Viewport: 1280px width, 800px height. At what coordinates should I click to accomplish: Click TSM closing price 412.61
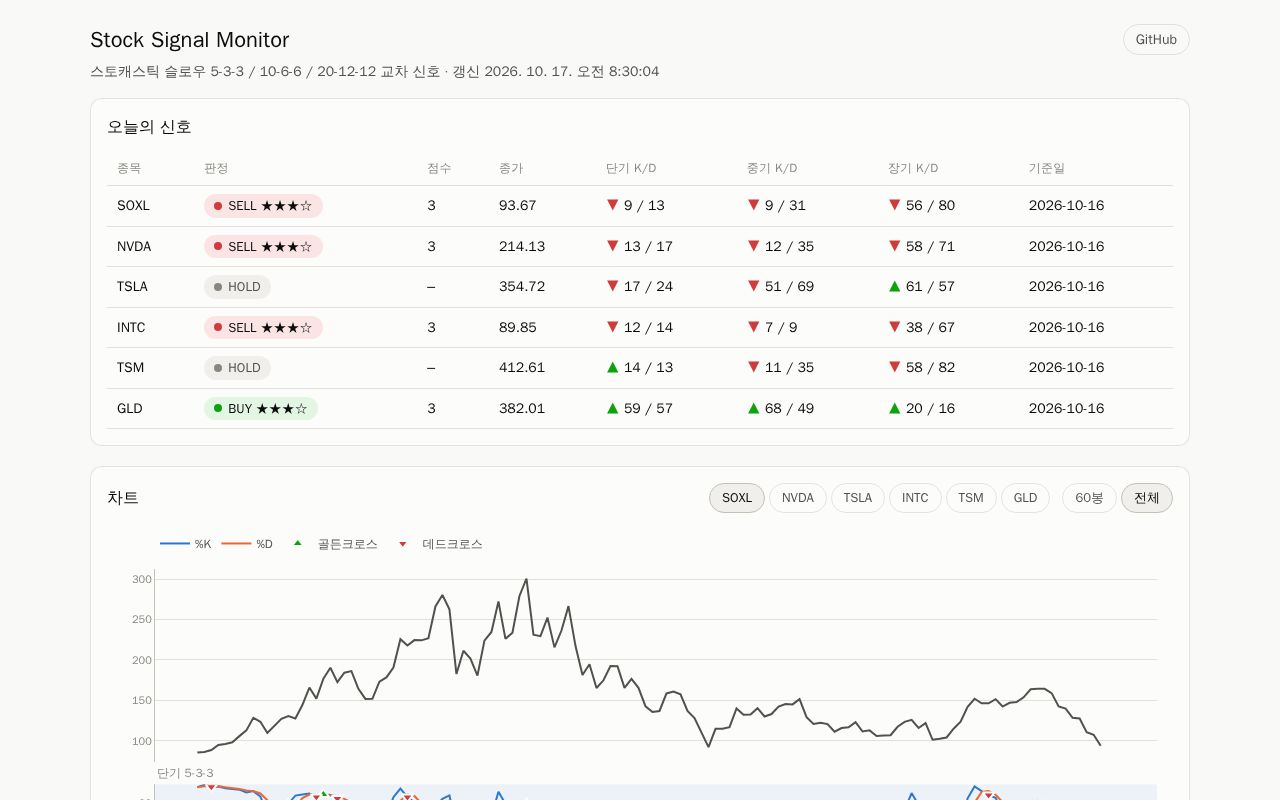tap(522, 368)
